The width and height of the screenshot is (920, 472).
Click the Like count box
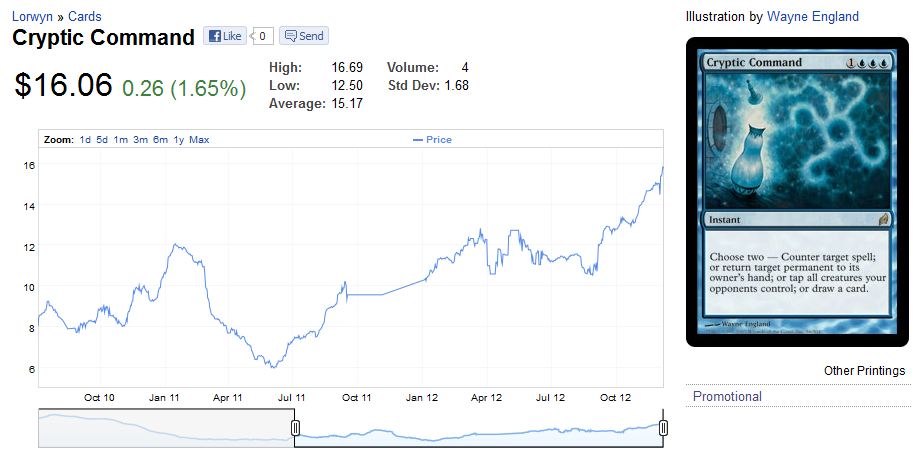(262, 36)
